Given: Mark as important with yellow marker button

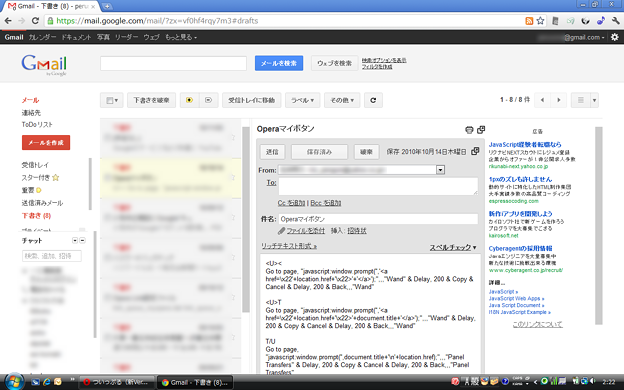Looking at the screenshot, I should click(x=189, y=100).
